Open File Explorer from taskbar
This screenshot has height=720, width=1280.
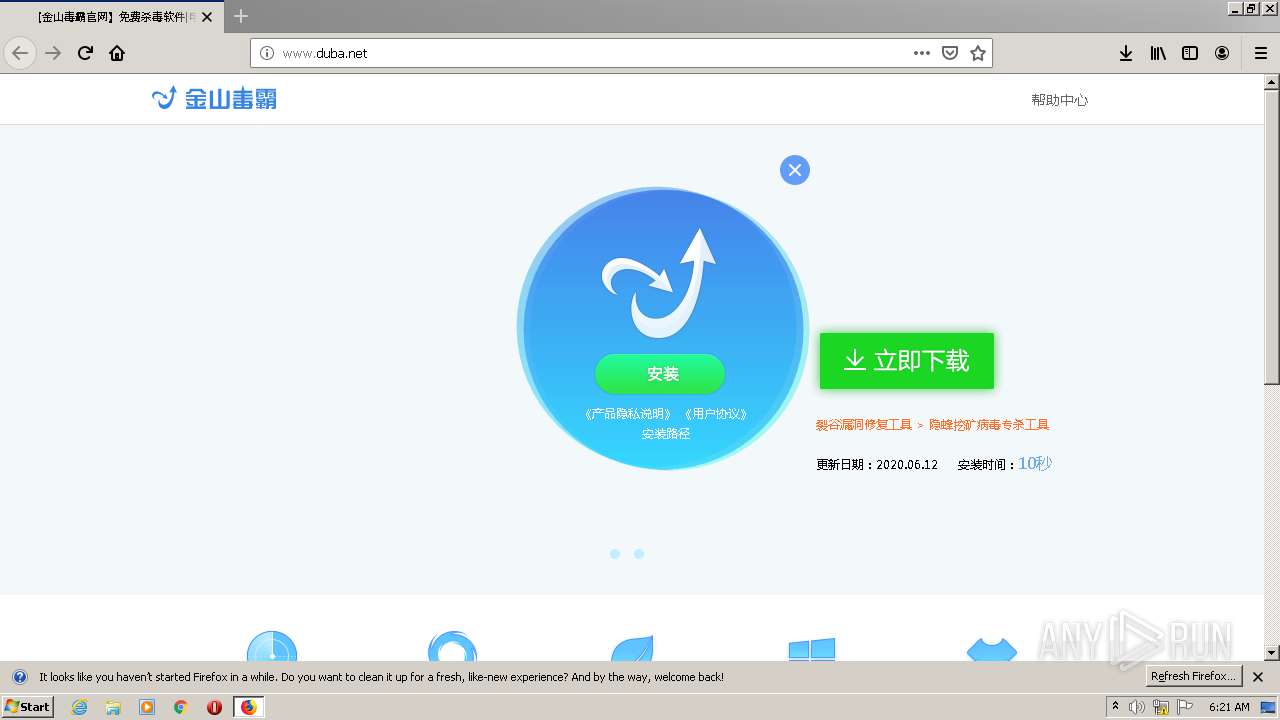(x=113, y=707)
